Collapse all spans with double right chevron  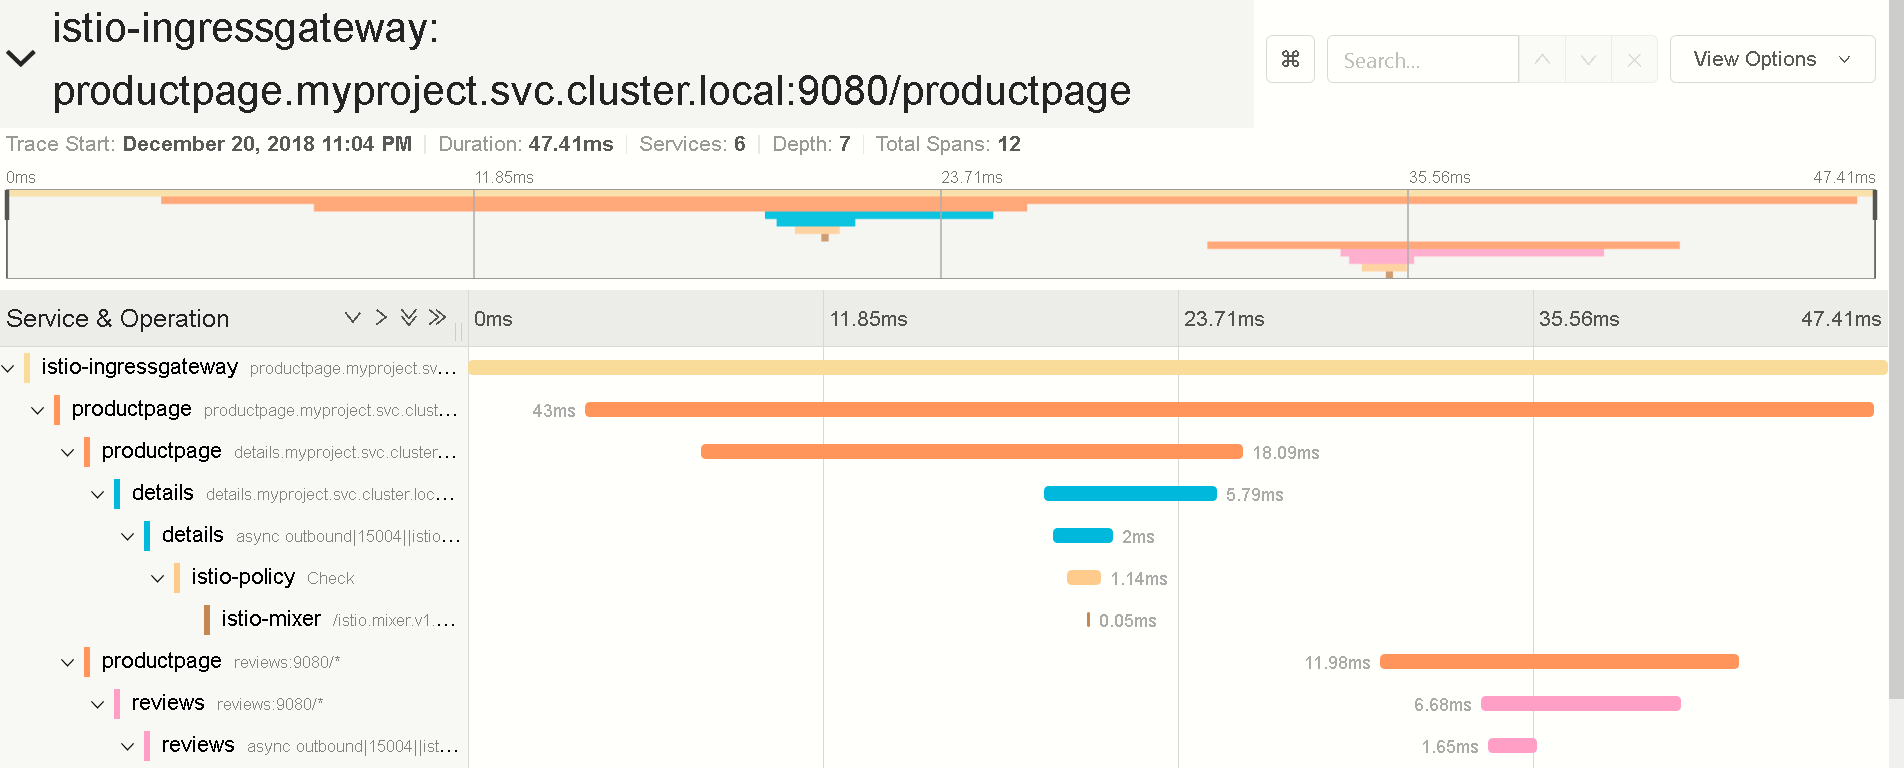point(437,317)
